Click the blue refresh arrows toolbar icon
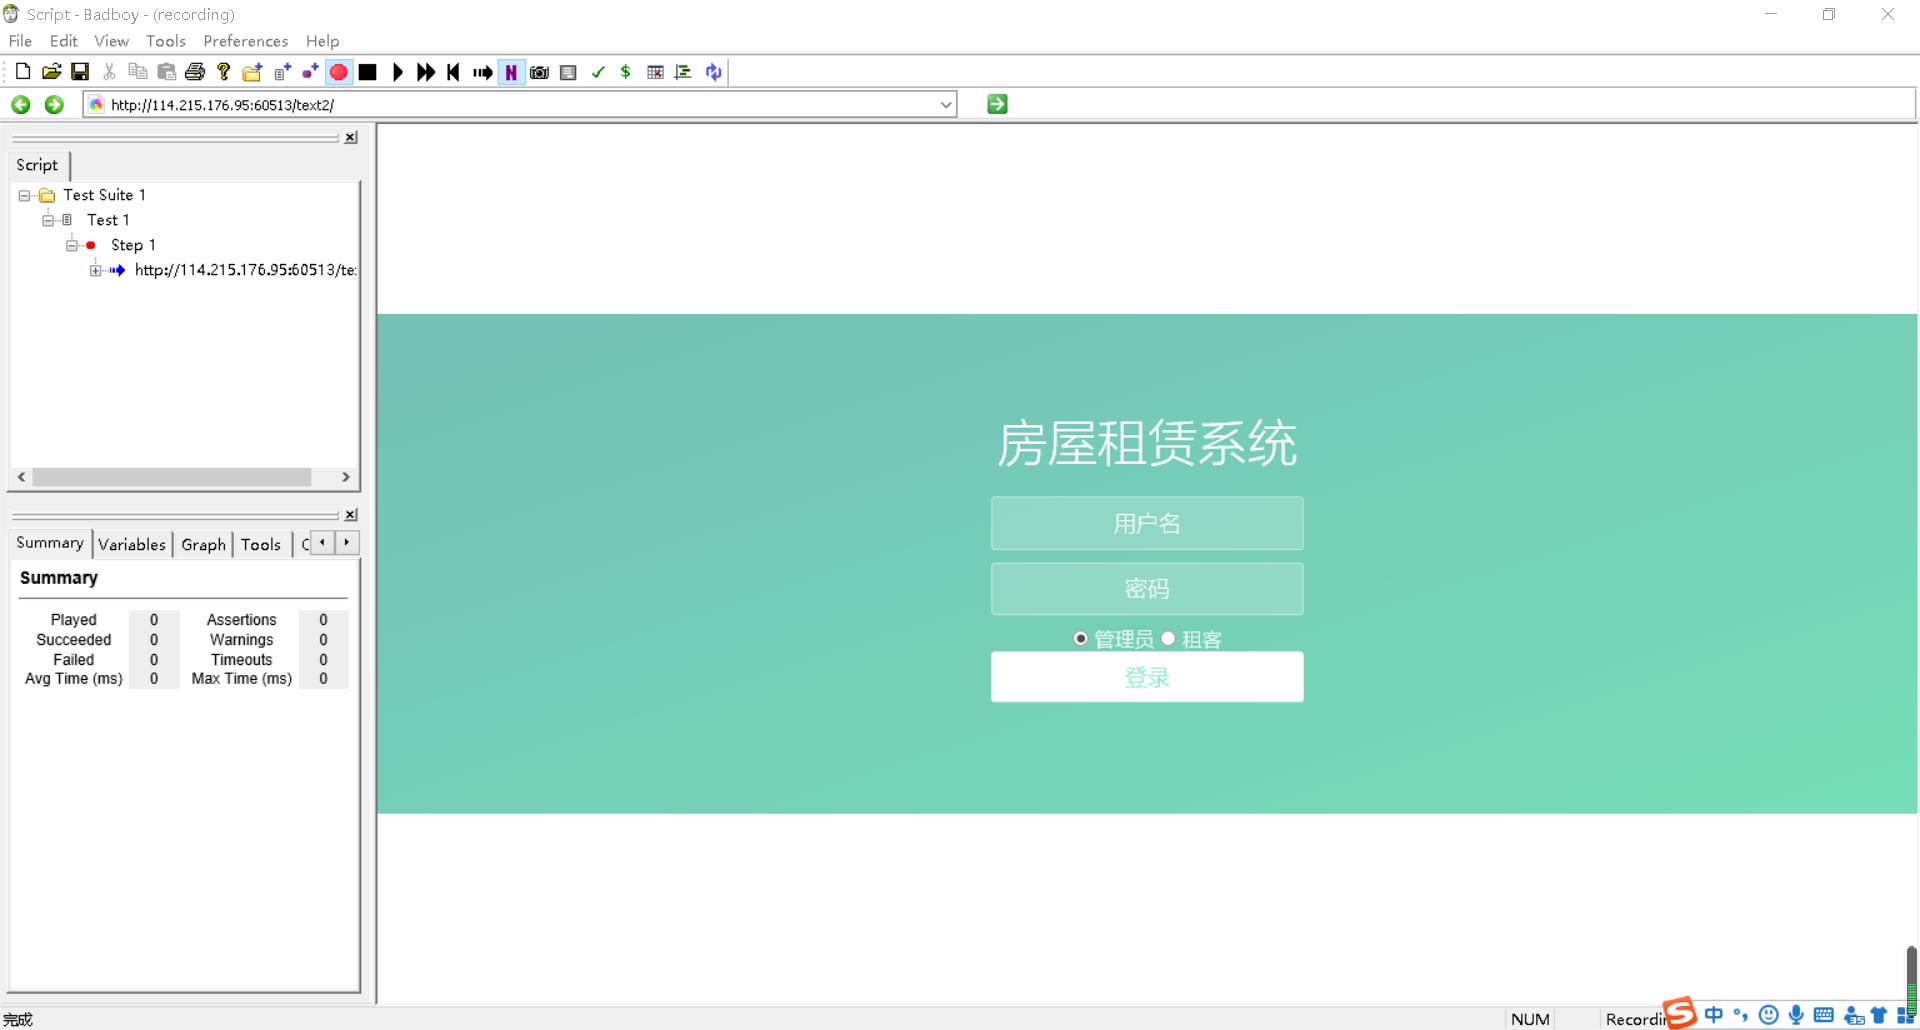Image resolution: width=1920 pixels, height=1030 pixels. pos(713,72)
